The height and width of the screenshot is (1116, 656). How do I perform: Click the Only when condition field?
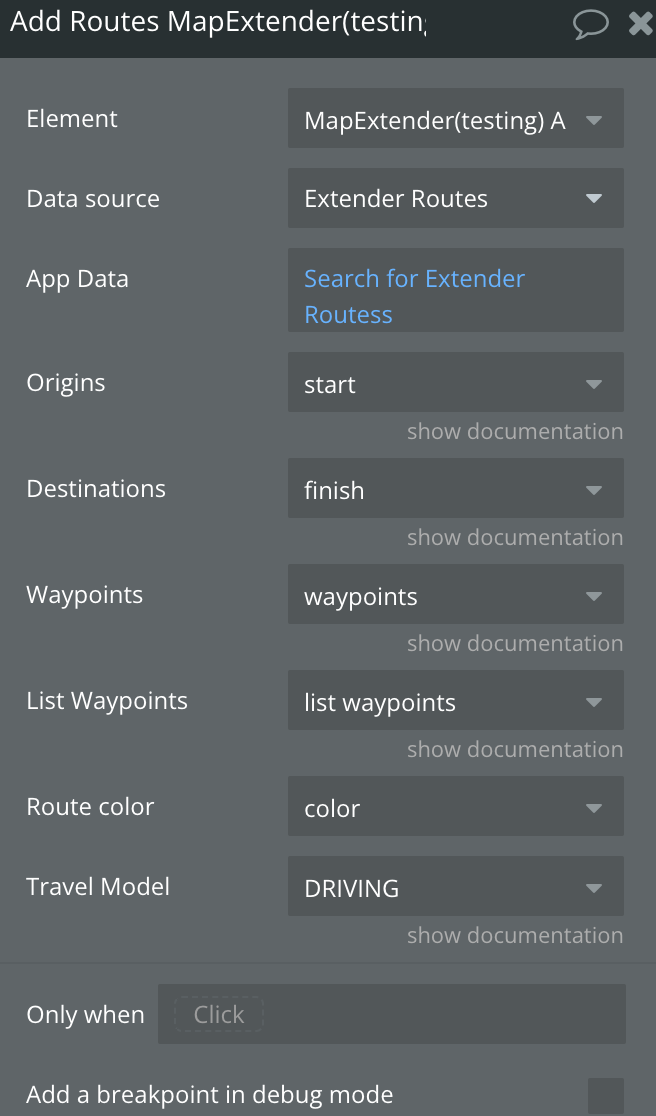pyautogui.click(x=392, y=1014)
